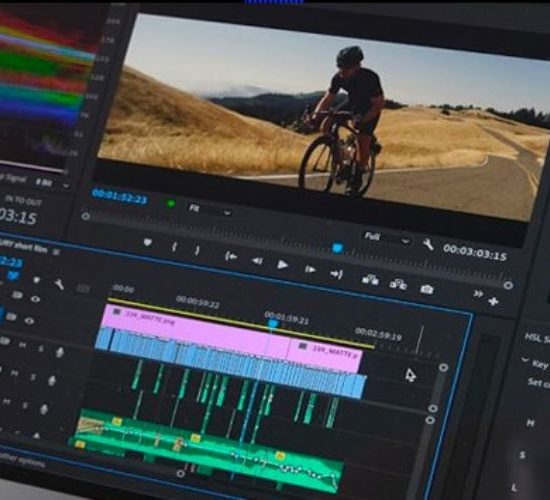Click the Timeline playhead at 00:01:59:21
Image resolution: width=550 pixels, height=500 pixels.
coord(273,323)
